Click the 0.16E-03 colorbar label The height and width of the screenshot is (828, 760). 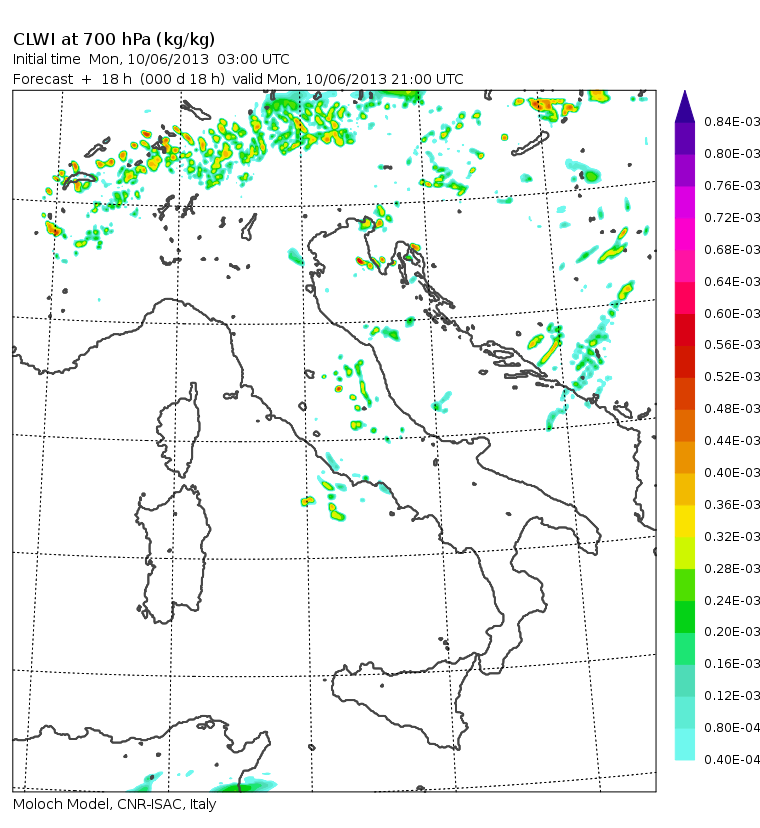click(732, 663)
